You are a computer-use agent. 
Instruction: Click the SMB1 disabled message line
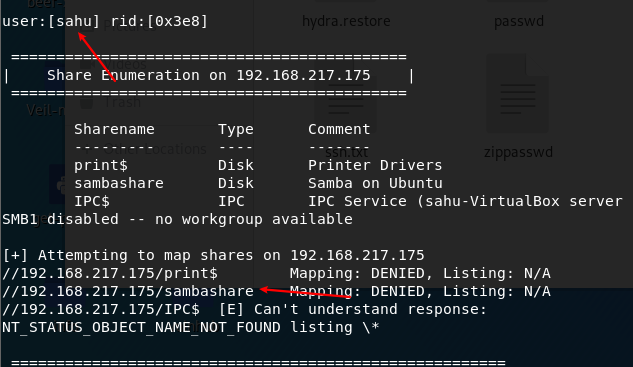(178, 219)
